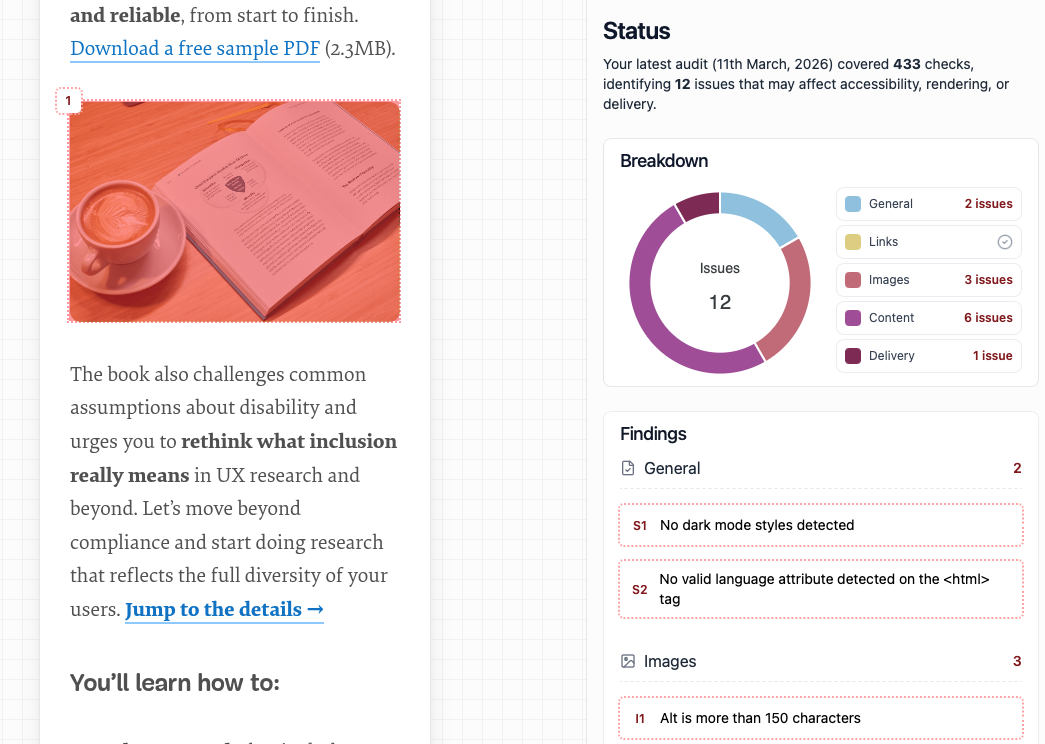Select the numbered "1" marker on the book photo
This screenshot has width=1045, height=744.
(68, 101)
